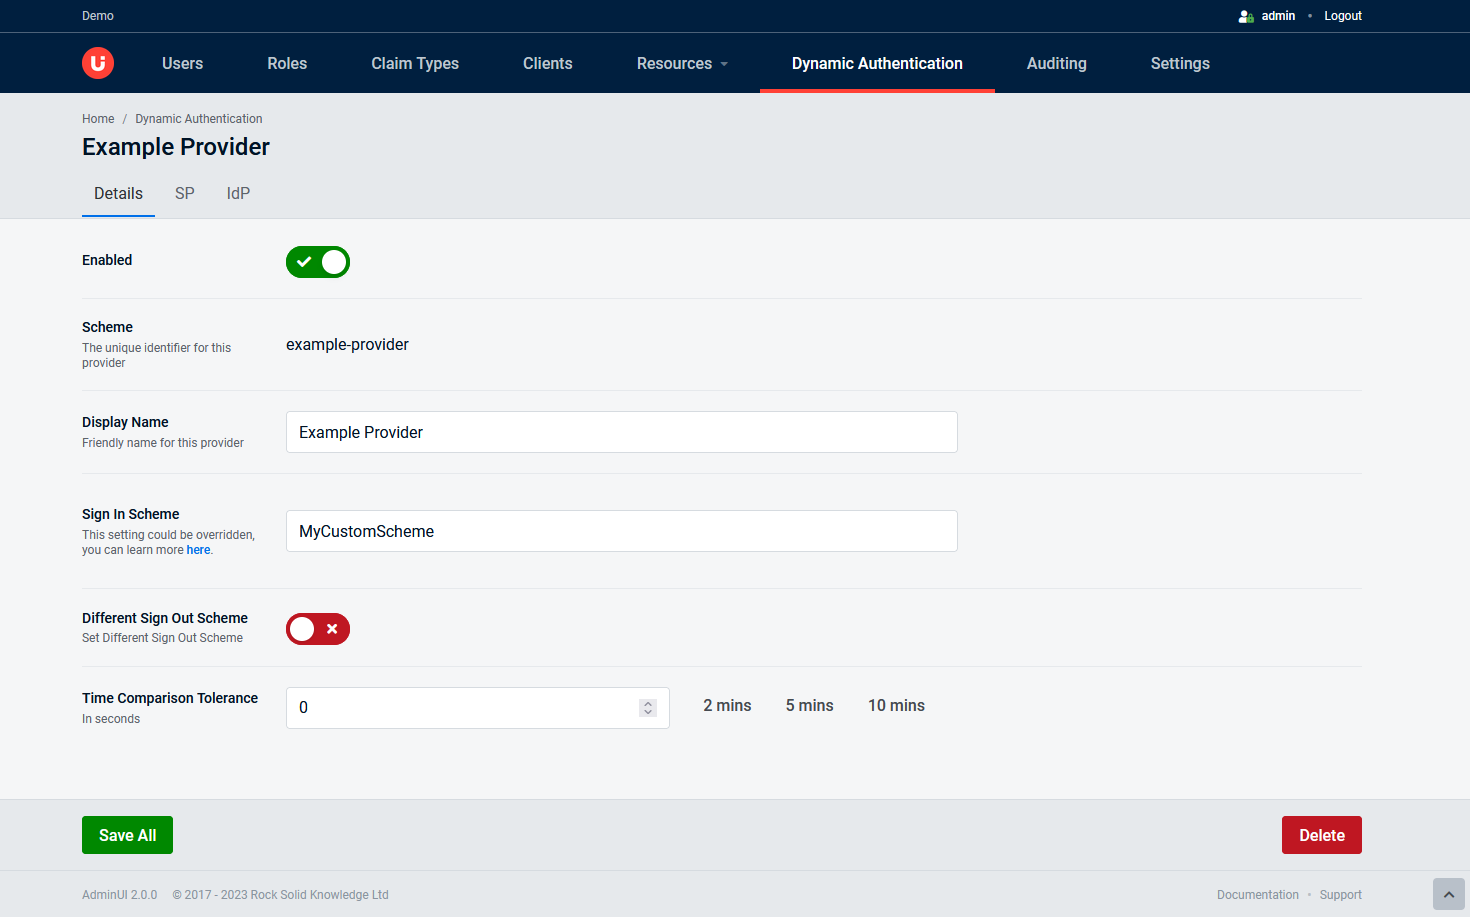
Task: Click the Home breadcrumb link
Action: coord(97,118)
